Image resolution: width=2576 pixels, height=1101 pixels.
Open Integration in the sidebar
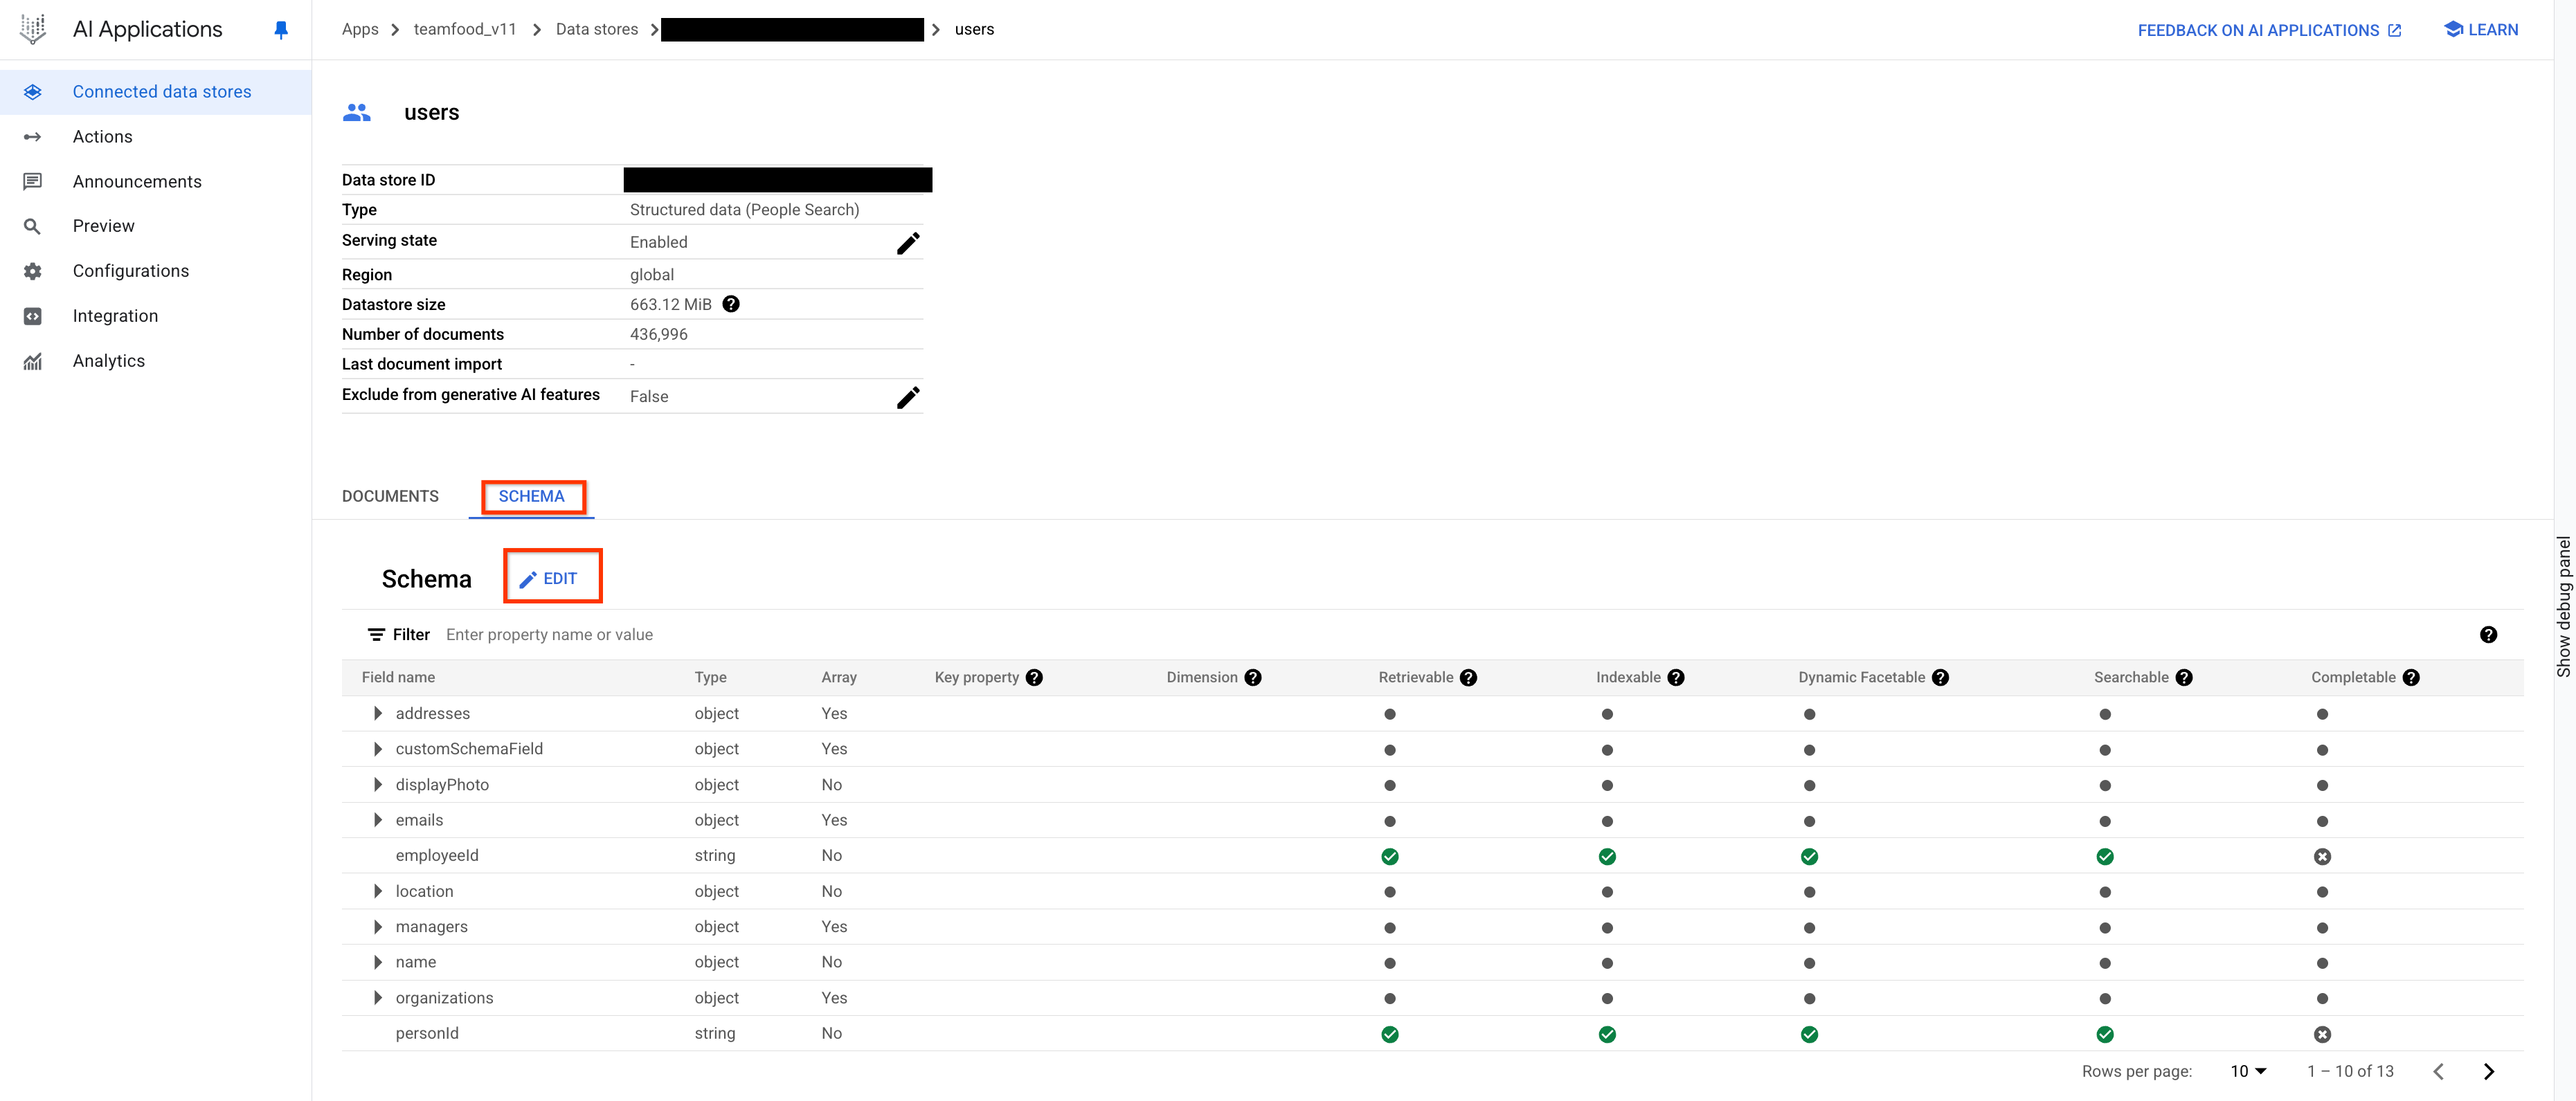click(x=156, y=316)
